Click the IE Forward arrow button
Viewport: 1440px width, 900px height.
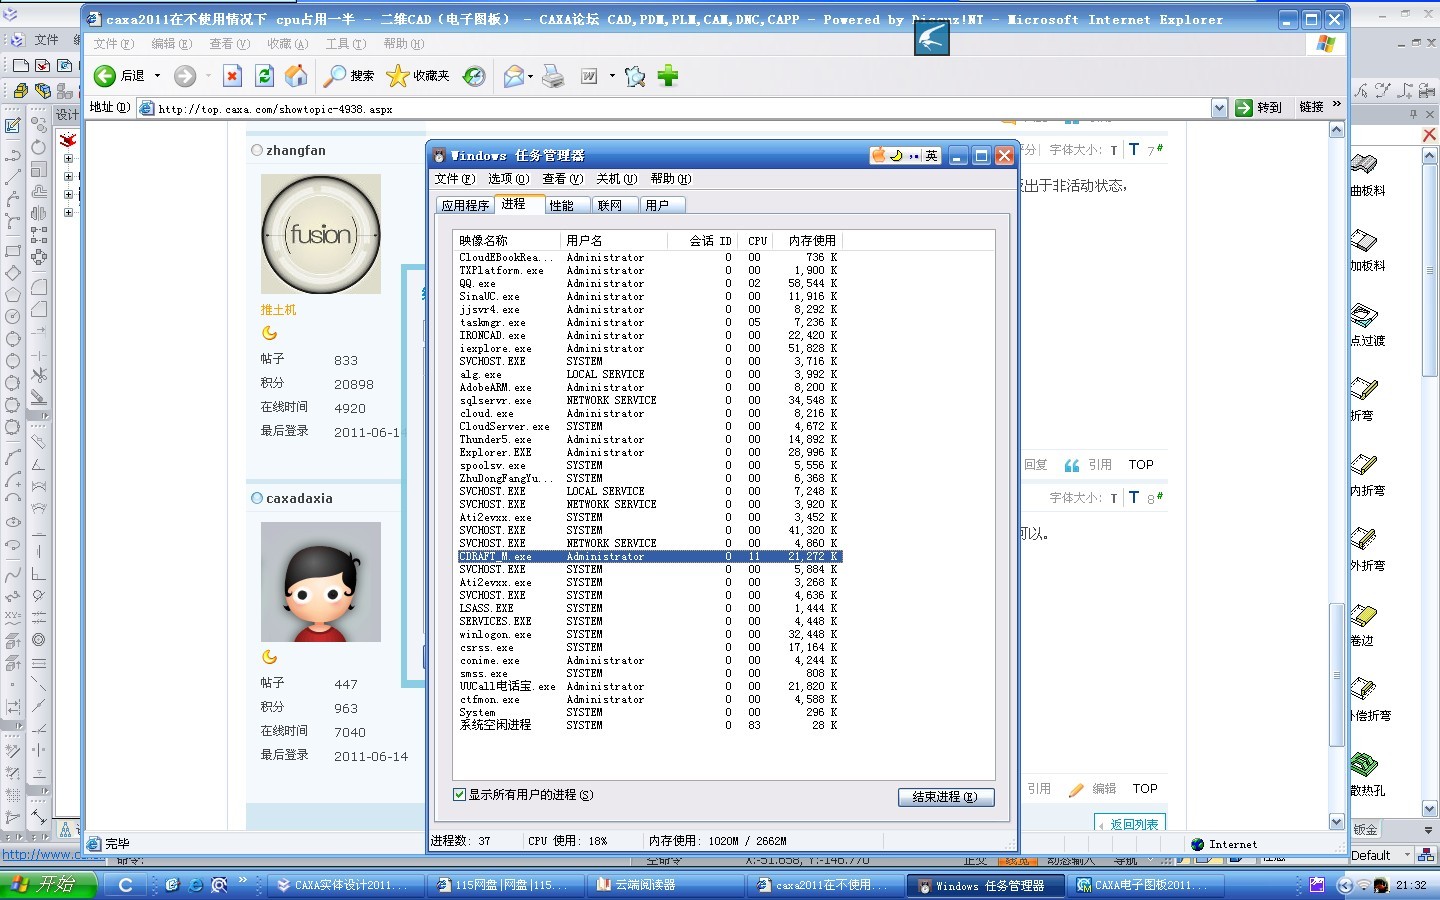(x=185, y=76)
